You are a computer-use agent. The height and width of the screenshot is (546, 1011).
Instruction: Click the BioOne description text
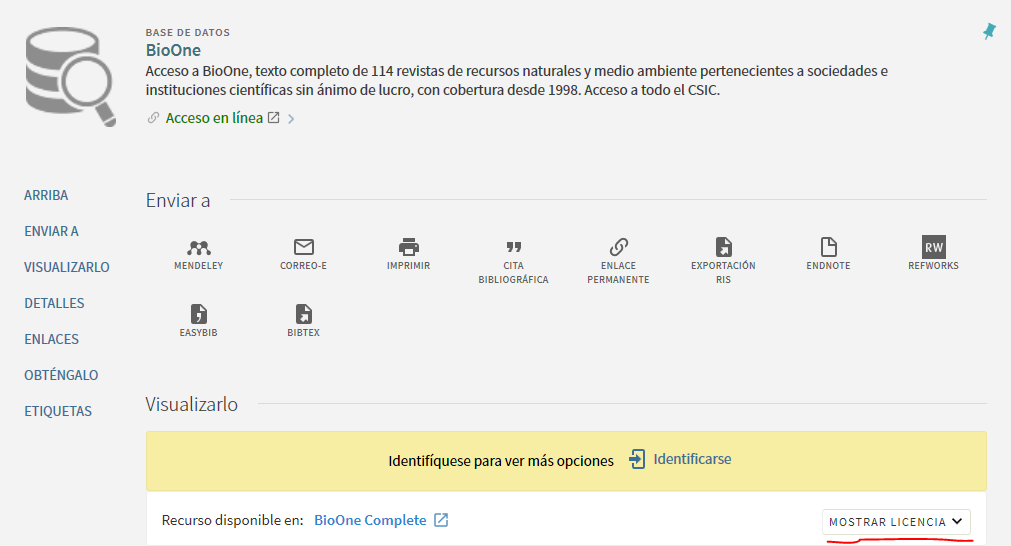516,81
